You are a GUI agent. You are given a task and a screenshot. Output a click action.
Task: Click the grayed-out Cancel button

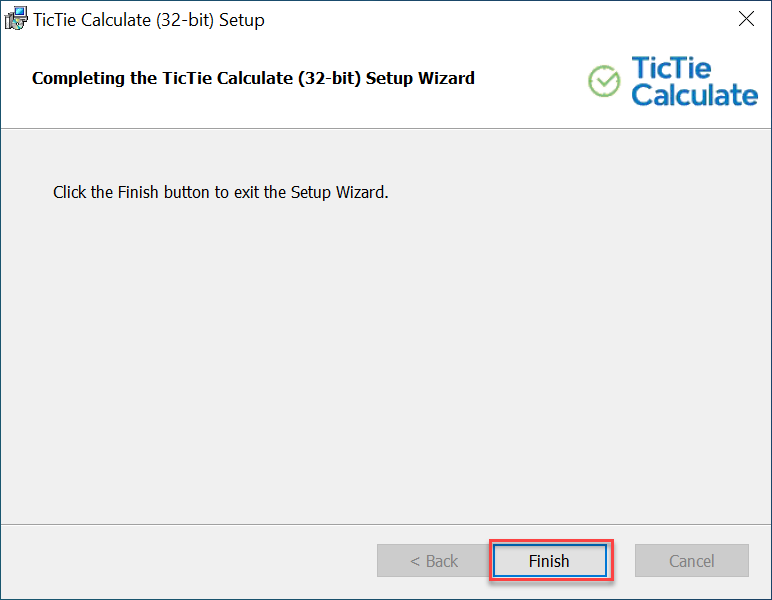click(x=692, y=561)
